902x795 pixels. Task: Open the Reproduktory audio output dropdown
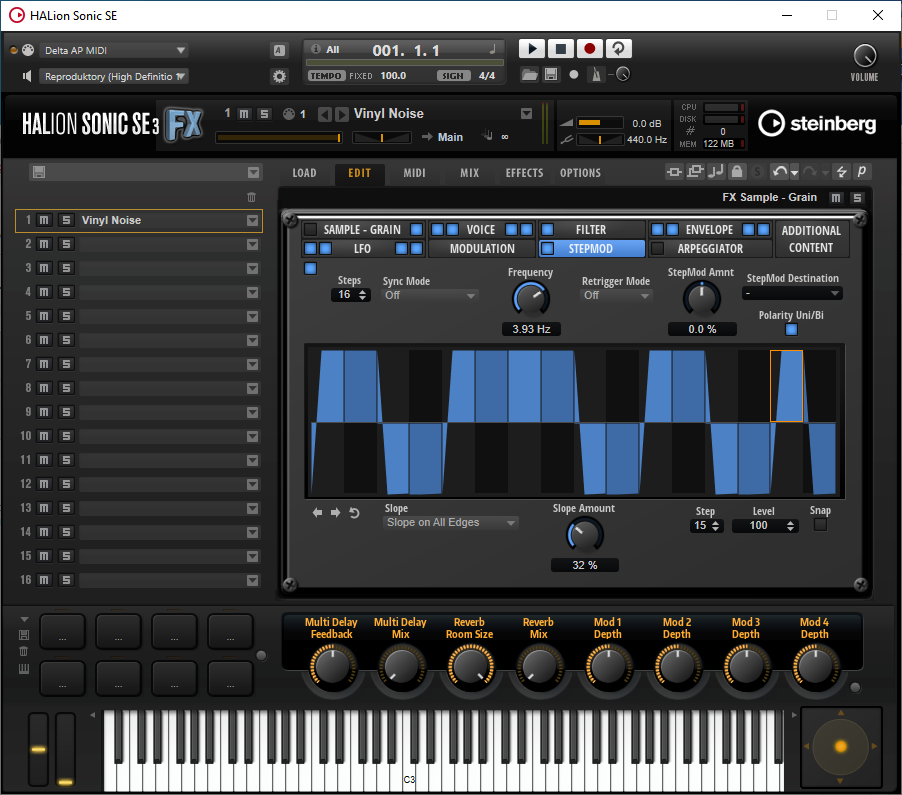point(113,77)
